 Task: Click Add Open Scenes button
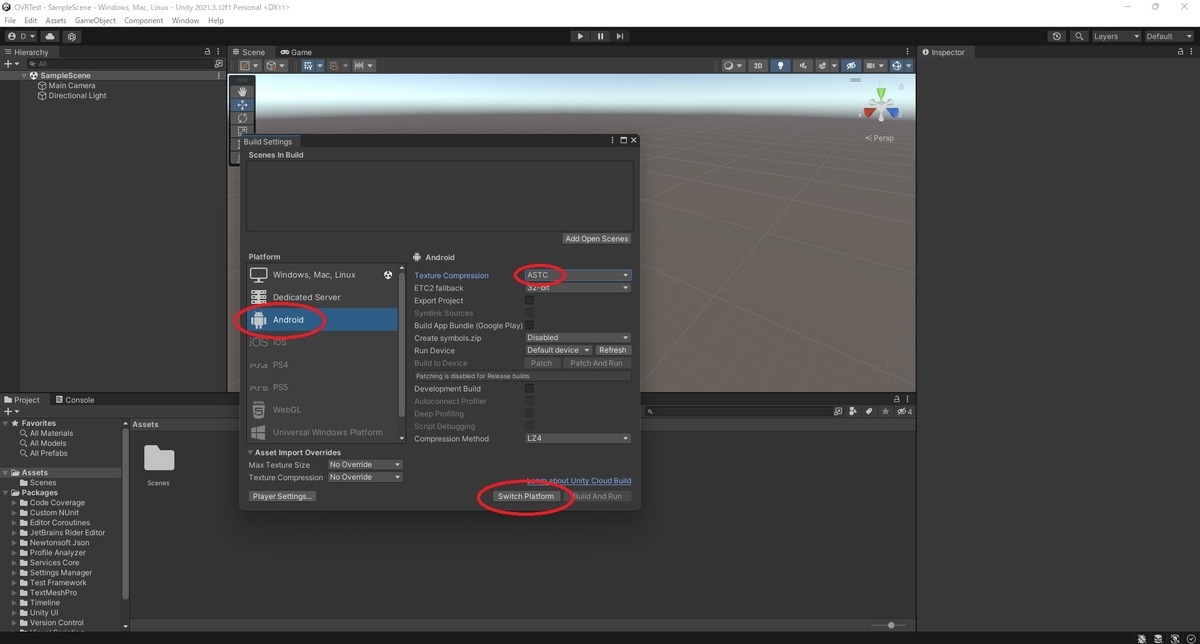pyautogui.click(x=597, y=239)
